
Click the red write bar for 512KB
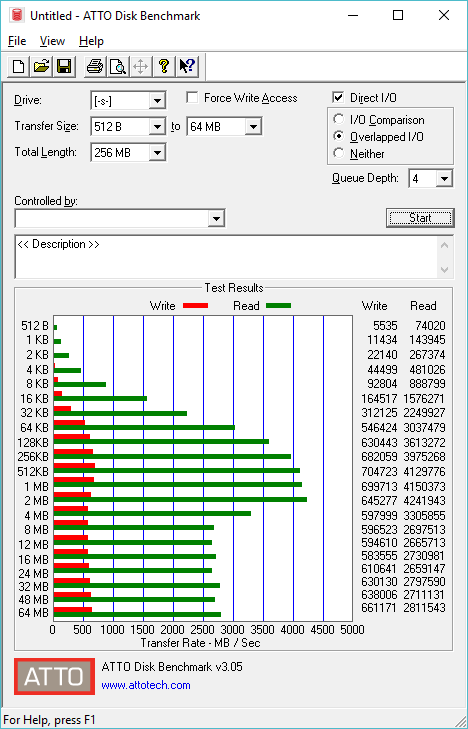coord(74,465)
